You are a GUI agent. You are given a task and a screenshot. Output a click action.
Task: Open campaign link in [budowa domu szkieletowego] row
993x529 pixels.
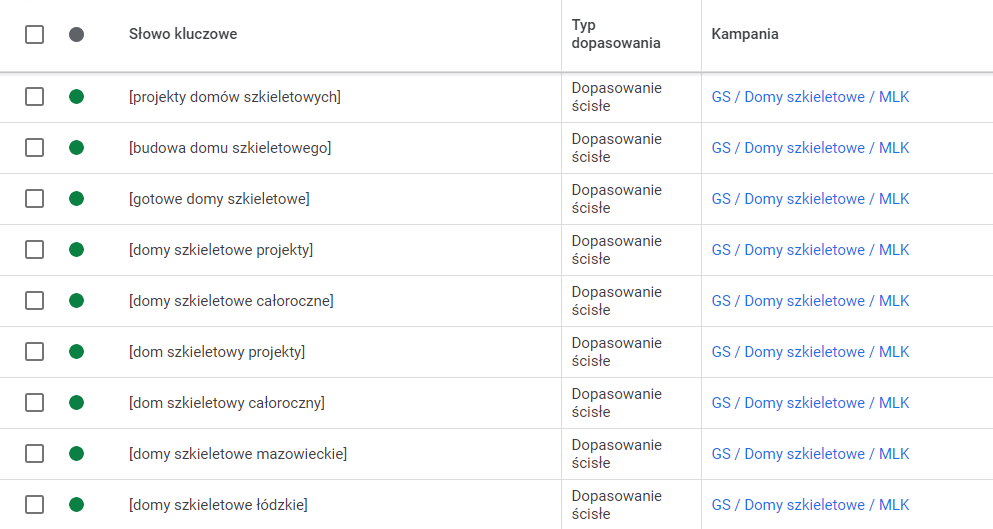tap(810, 148)
